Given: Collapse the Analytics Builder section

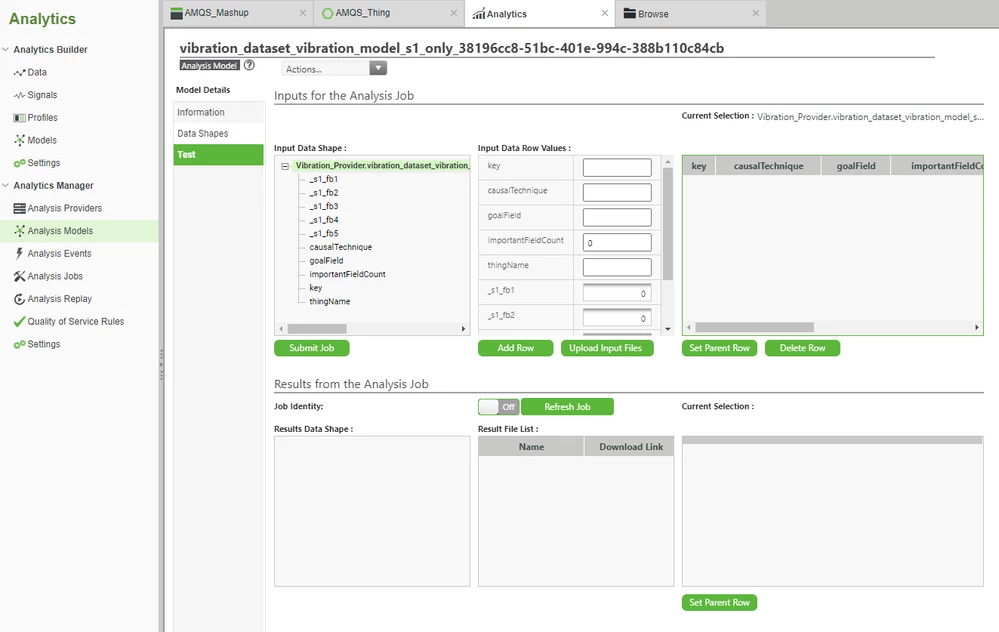Looking at the screenshot, I should [x=6, y=49].
